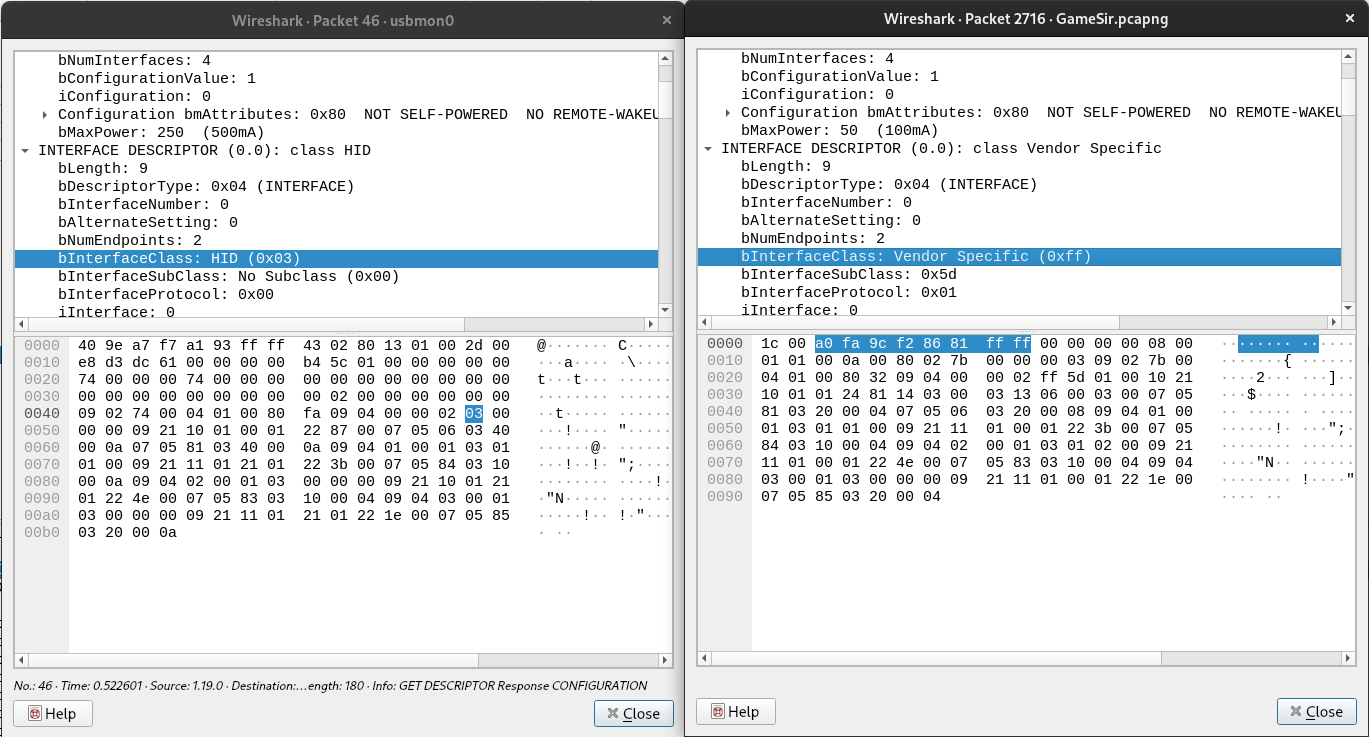Click the Help life-ring icon in usbmon0 dialog
1369x737 pixels.
(x=33, y=713)
